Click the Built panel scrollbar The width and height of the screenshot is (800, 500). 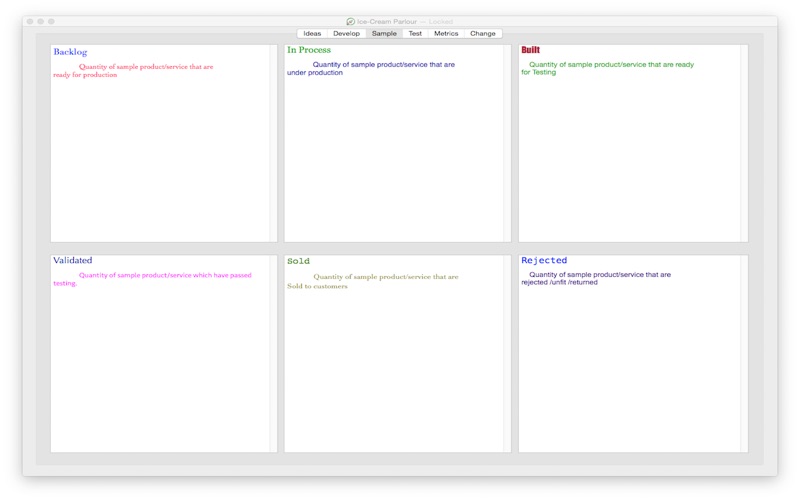(744, 143)
